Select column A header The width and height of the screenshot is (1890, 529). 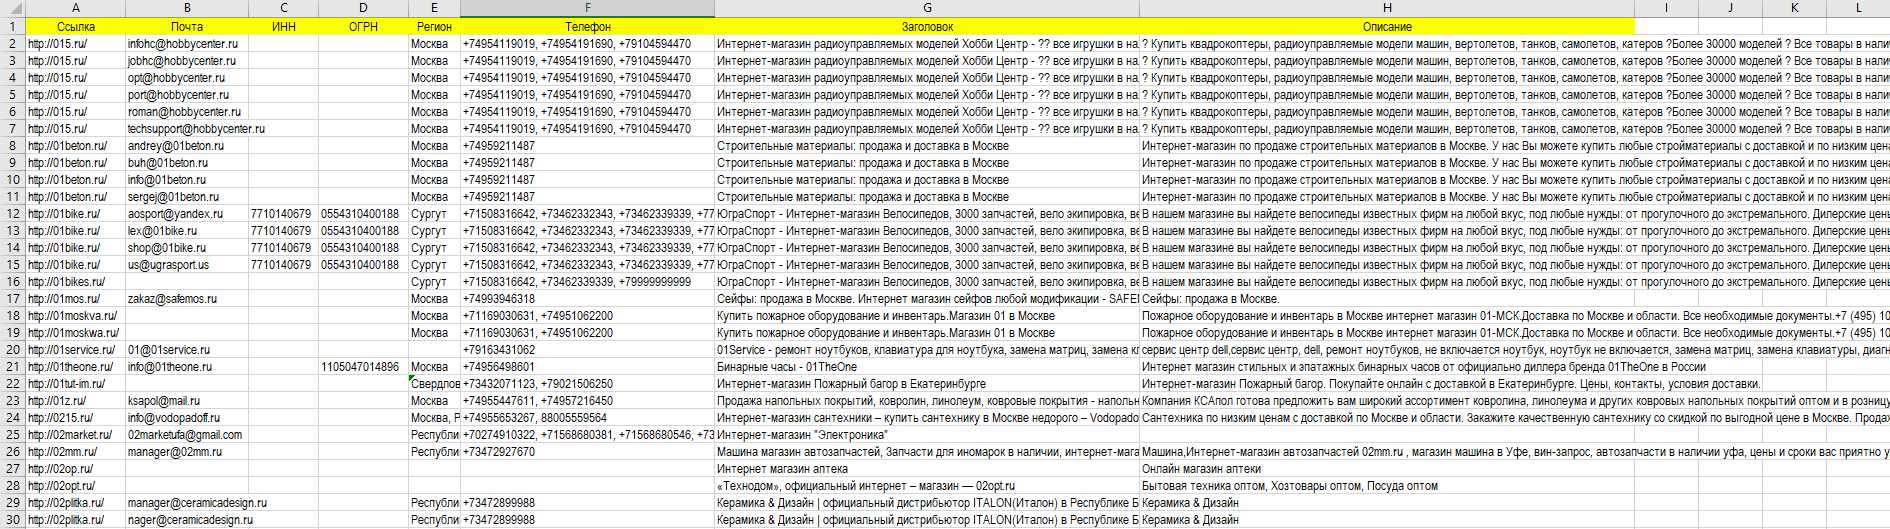pos(75,8)
